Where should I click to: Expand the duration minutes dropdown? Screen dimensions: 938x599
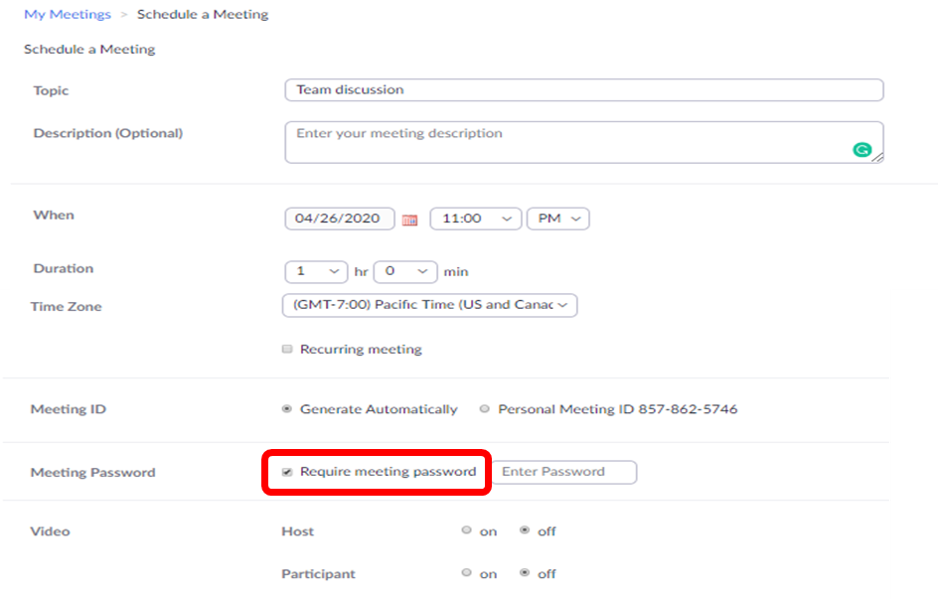coord(406,272)
